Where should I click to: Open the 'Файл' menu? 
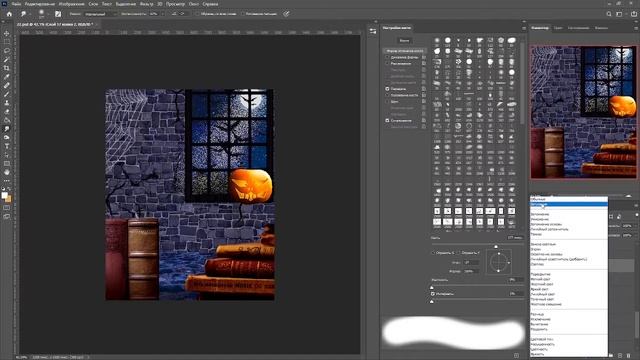tap(16, 4)
